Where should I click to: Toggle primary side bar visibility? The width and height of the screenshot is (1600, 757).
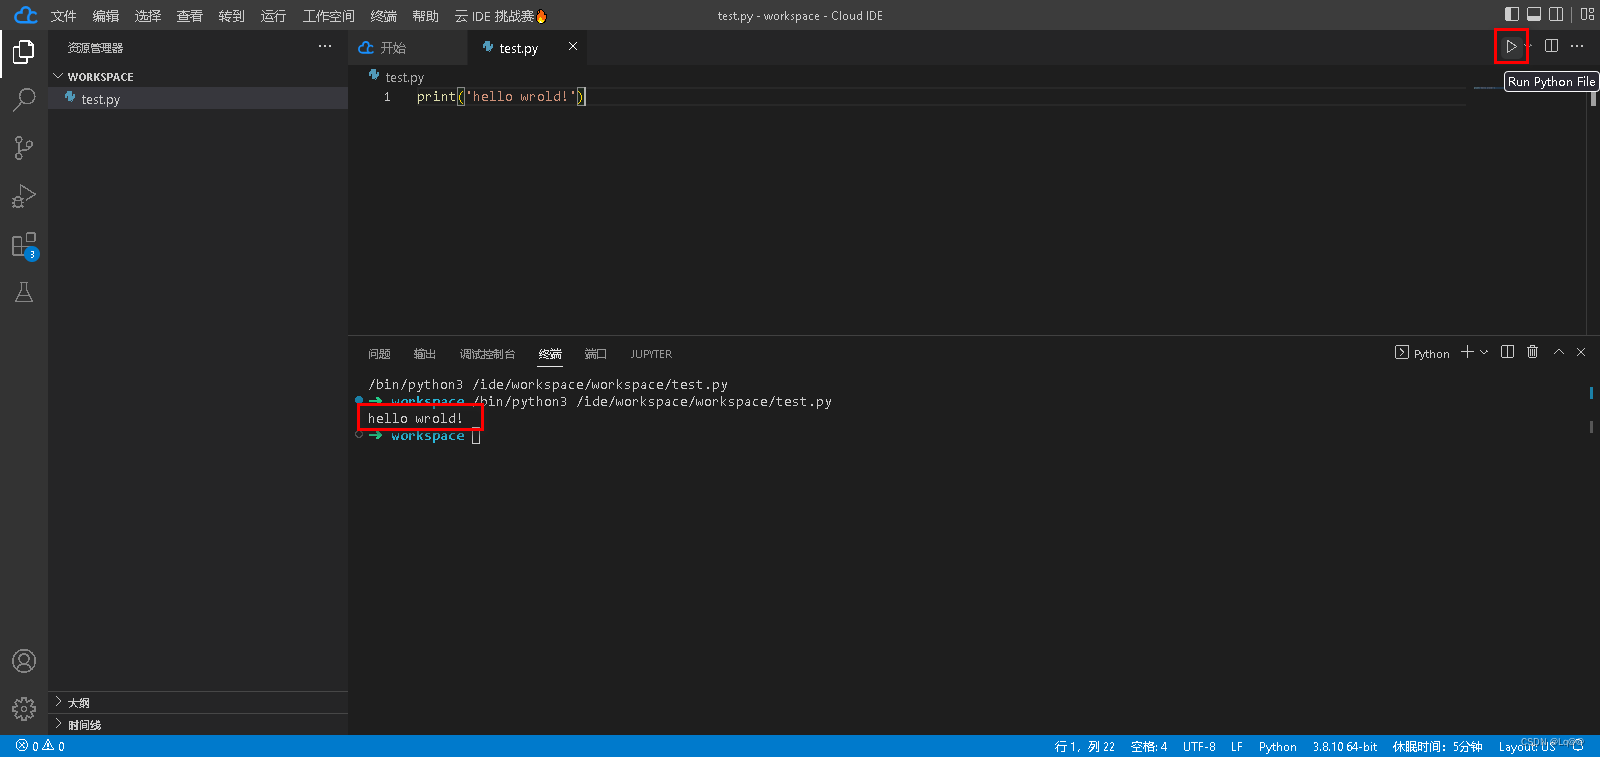tap(1512, 14)
